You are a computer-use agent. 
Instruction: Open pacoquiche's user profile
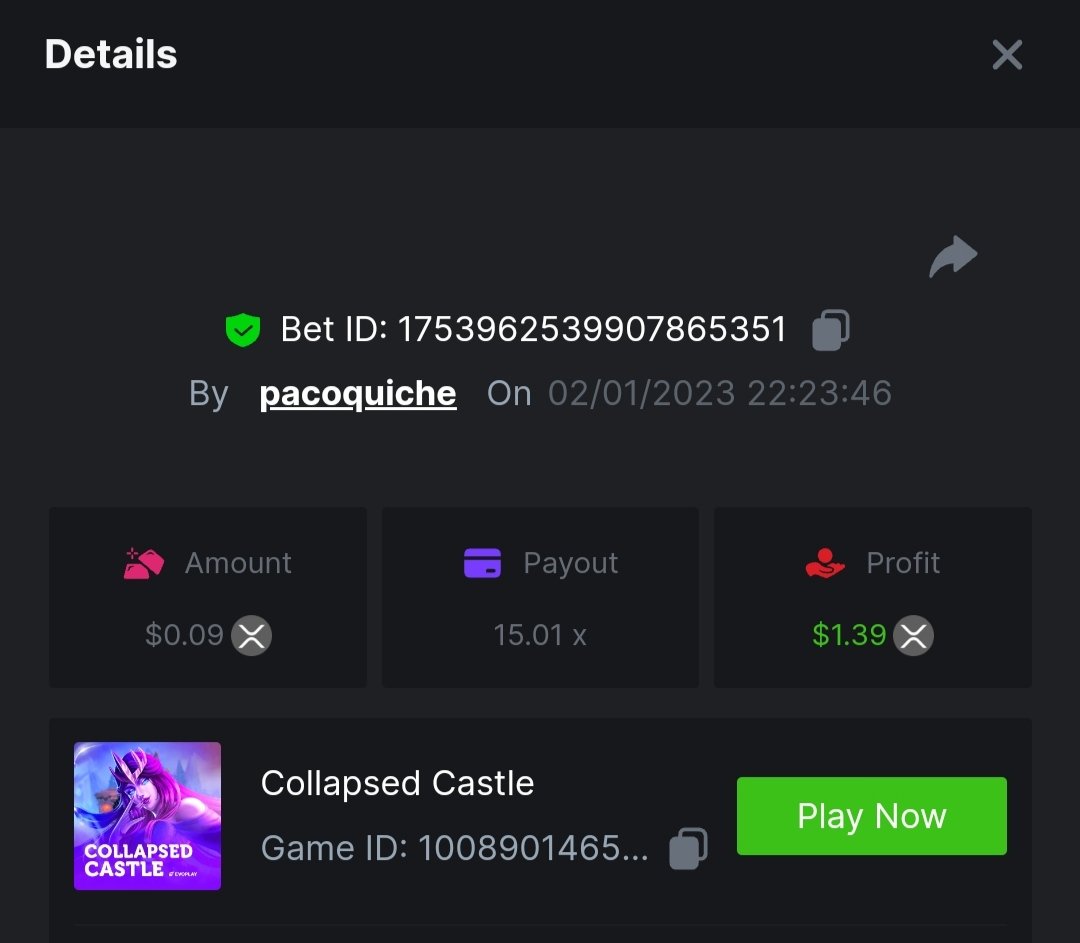click(358, 394)
